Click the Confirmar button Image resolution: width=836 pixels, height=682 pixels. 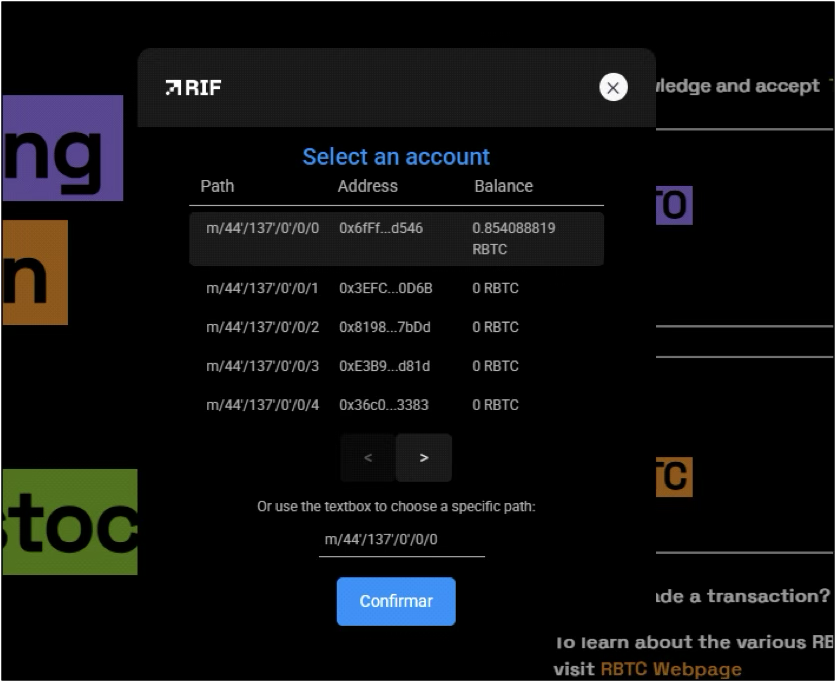pos(396,601)
